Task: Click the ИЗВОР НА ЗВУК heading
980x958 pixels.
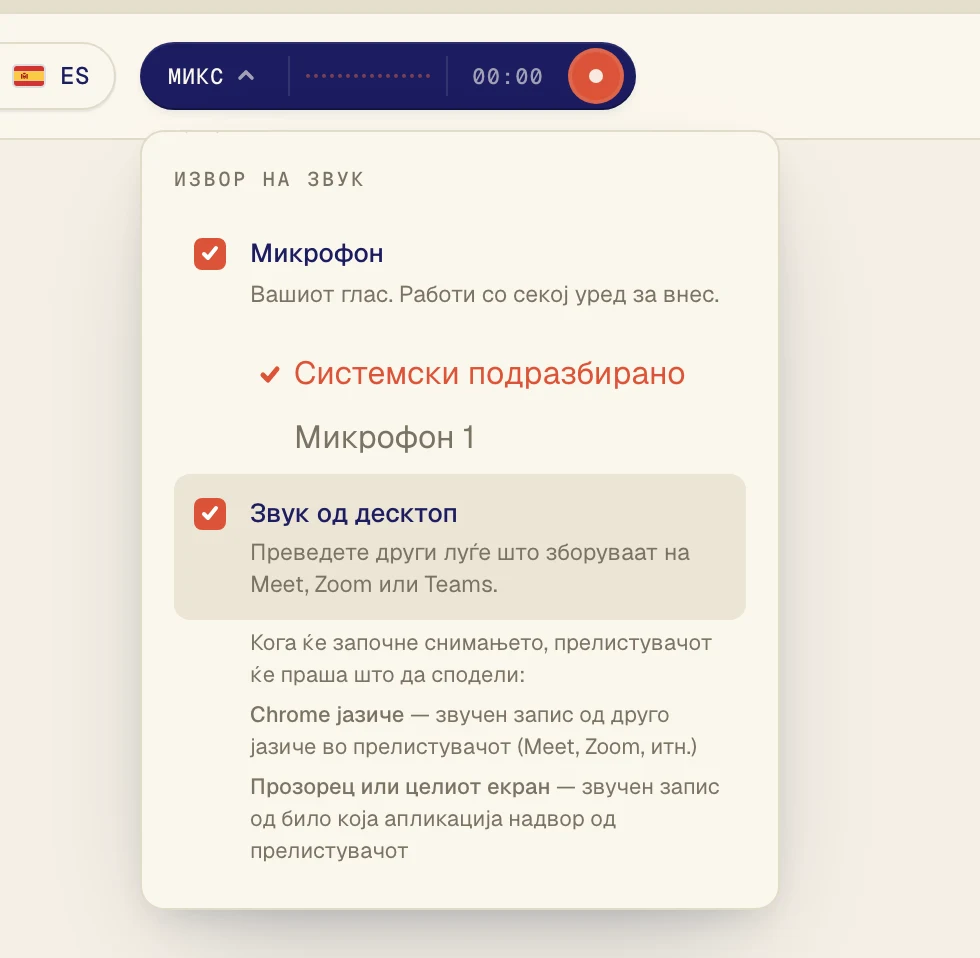Action: point(269,180)
